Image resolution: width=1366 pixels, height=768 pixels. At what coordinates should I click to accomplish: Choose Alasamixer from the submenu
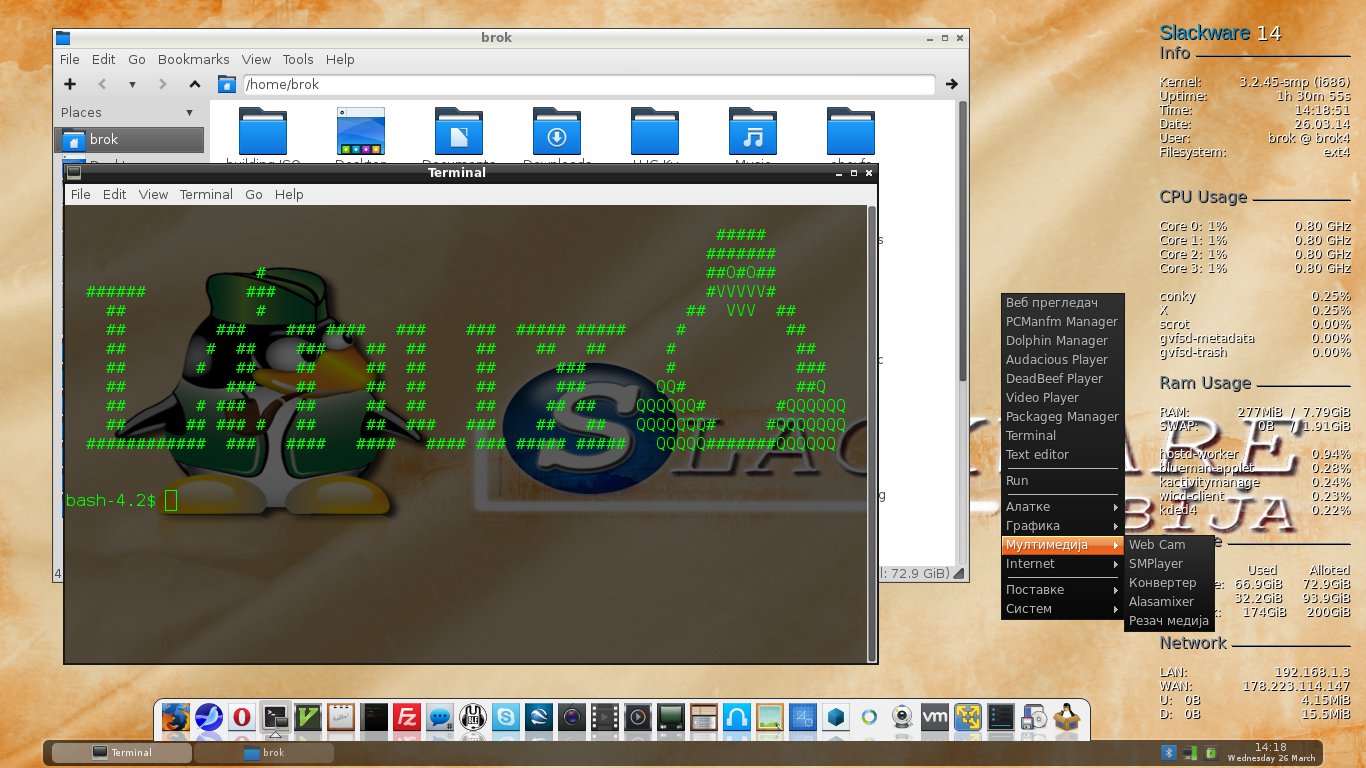(1169, 602)
